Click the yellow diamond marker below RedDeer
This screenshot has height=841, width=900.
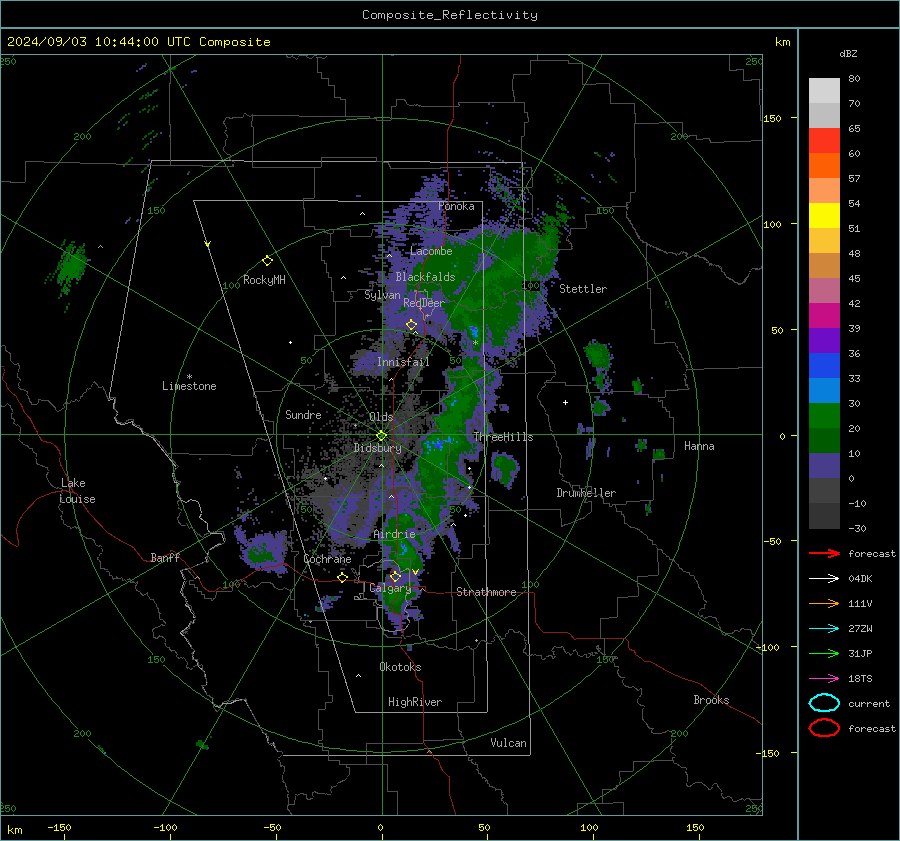pos(412,325)
